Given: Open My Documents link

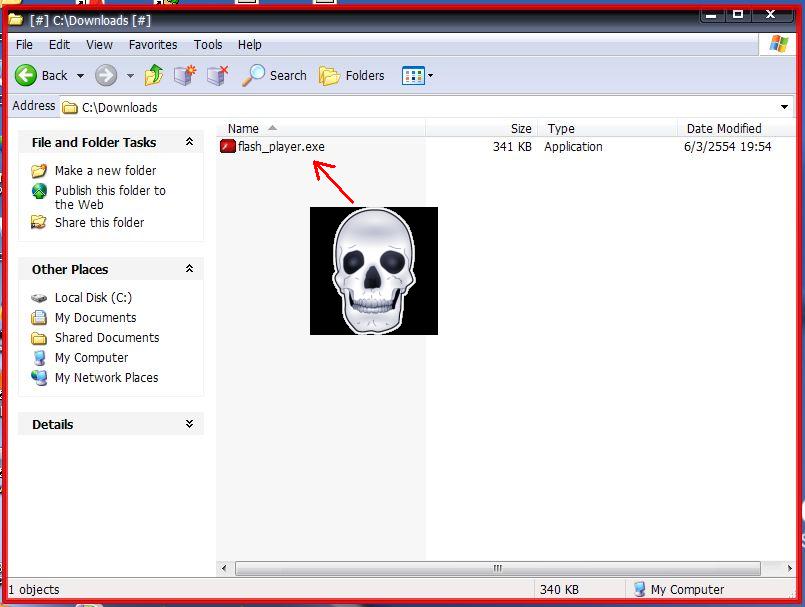Looking at the screenshot, I should (x=95, y=317).
